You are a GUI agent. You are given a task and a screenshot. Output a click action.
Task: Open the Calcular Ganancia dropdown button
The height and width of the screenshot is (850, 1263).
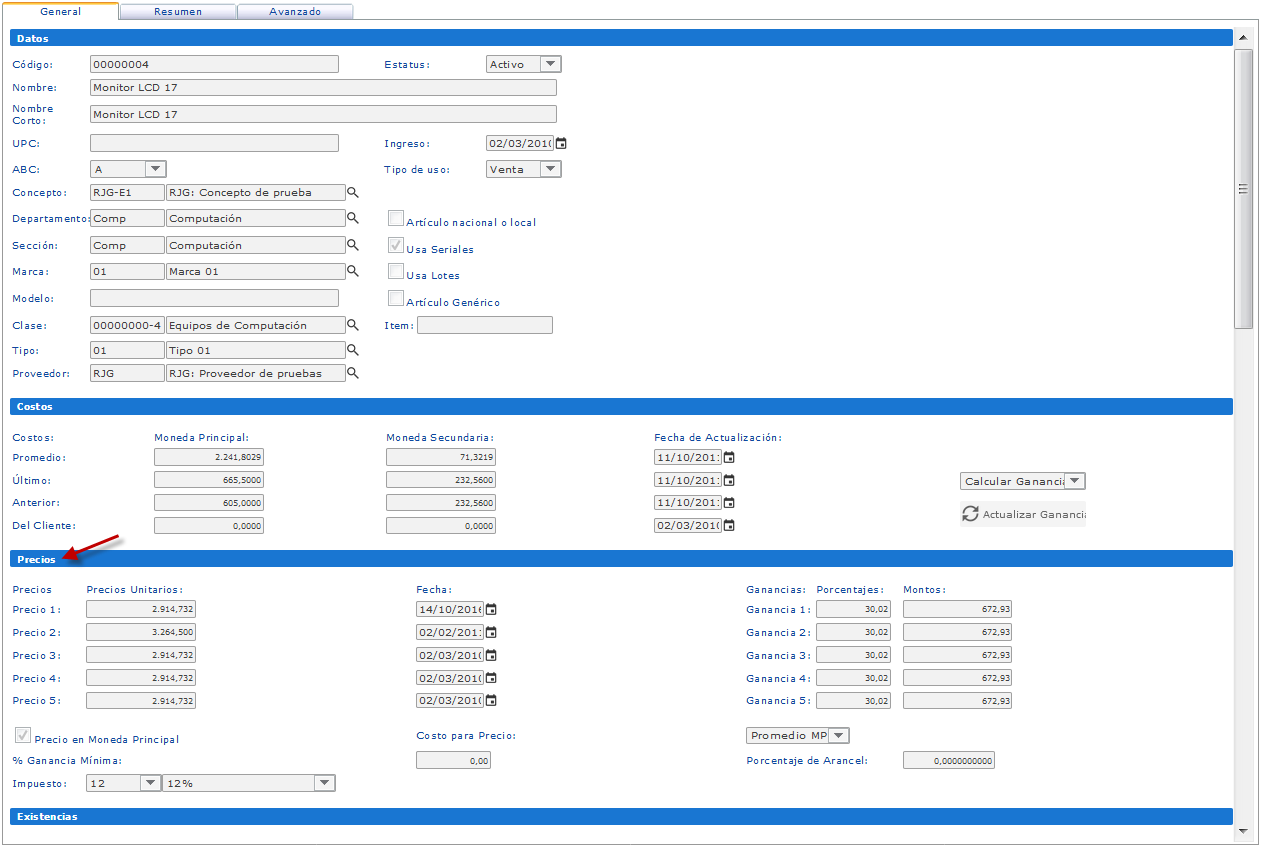coord(1074,481)
